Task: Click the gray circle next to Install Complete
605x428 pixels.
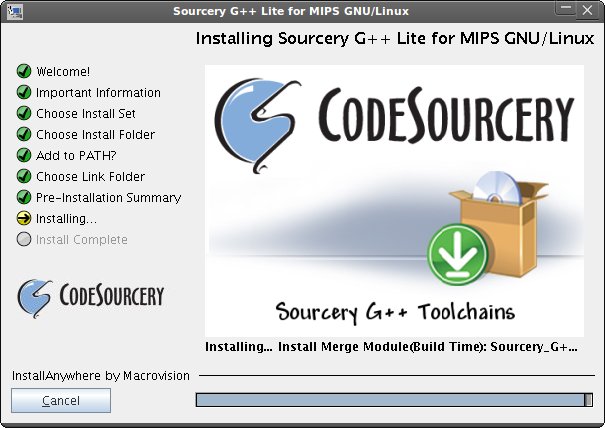Action: pyautogui.click(x=24, y=239)
